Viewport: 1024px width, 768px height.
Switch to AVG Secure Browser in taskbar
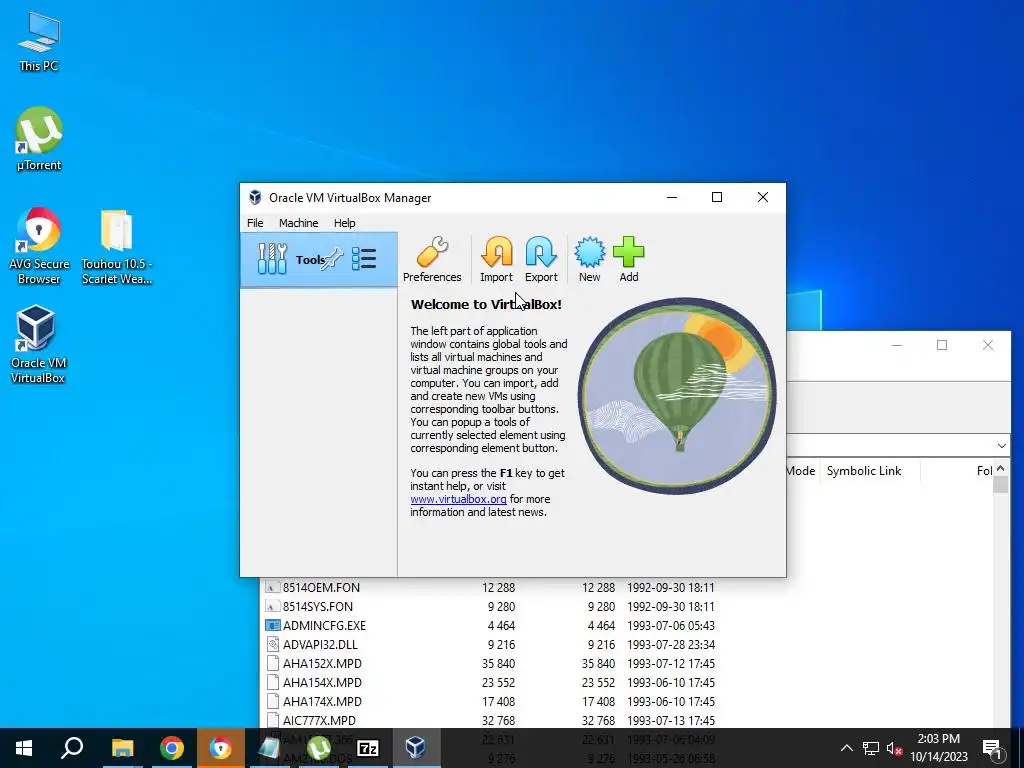(220, 748)
